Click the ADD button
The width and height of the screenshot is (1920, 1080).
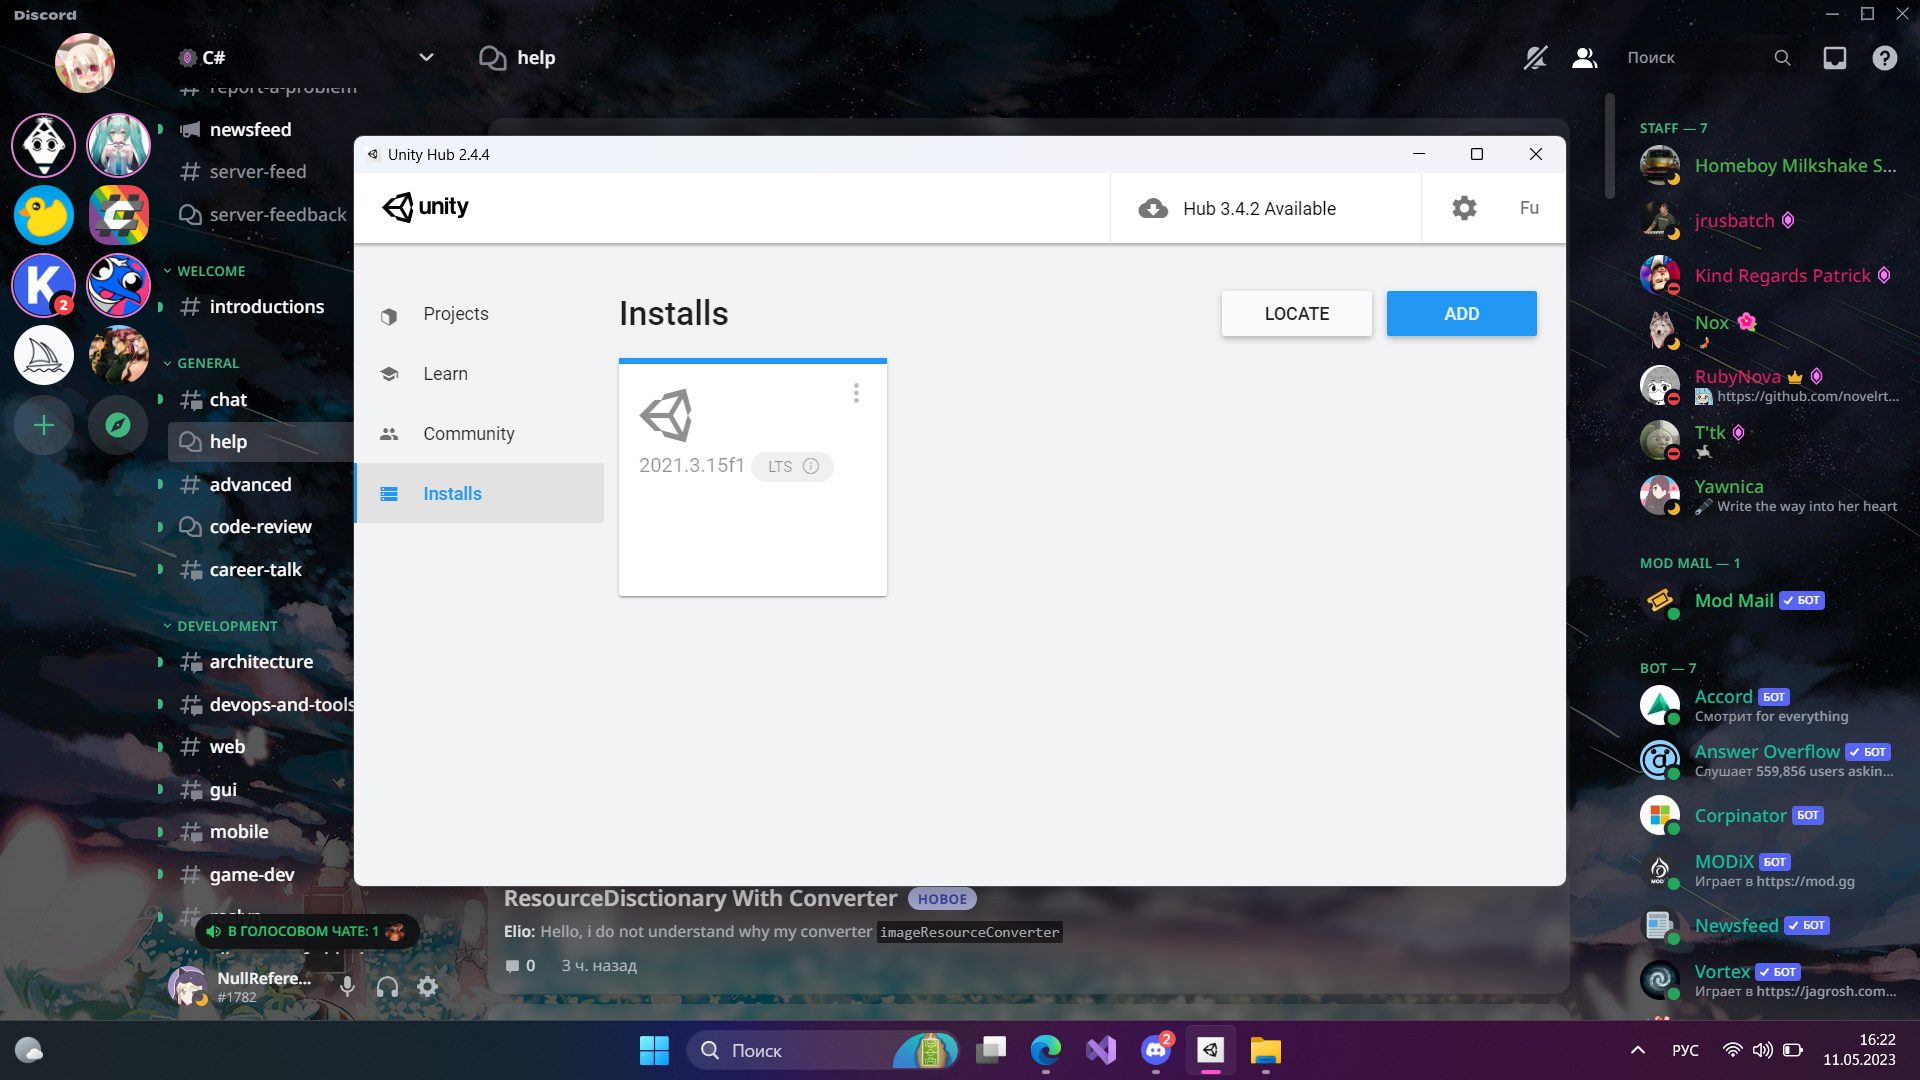pyautogui.click(x=1461, y=314)
